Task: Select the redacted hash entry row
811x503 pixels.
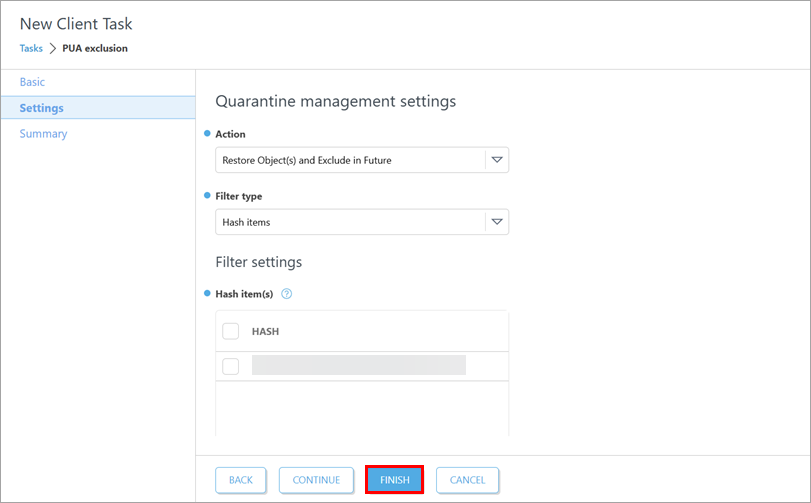Action: pyautogui.click(x=359, y=366)
